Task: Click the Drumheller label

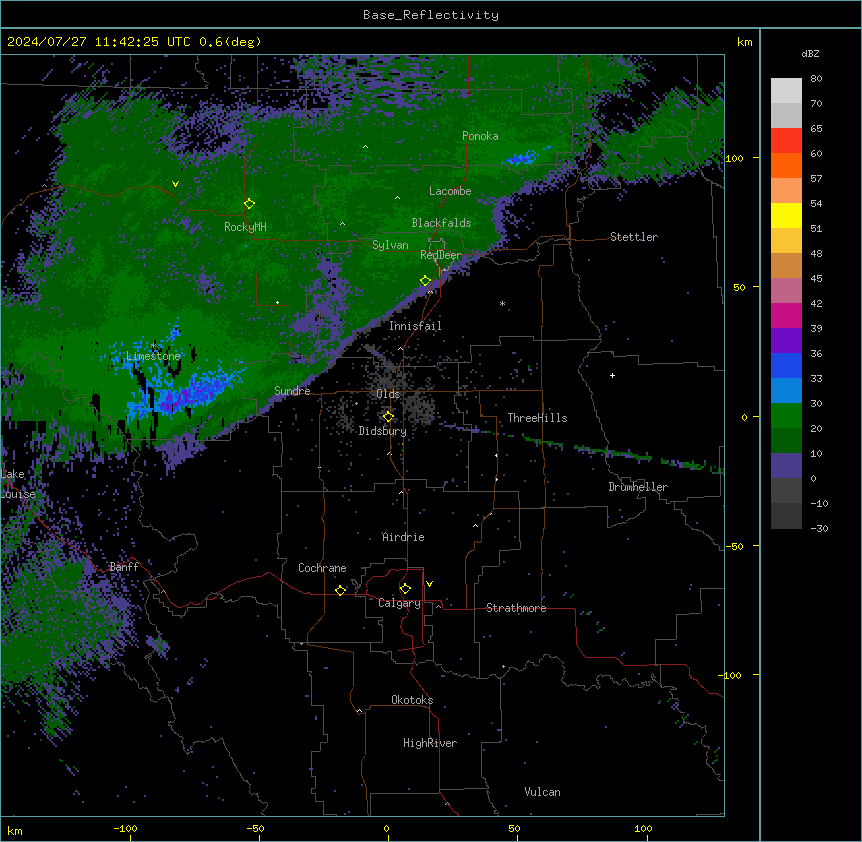Action: [x=638, y=487]
